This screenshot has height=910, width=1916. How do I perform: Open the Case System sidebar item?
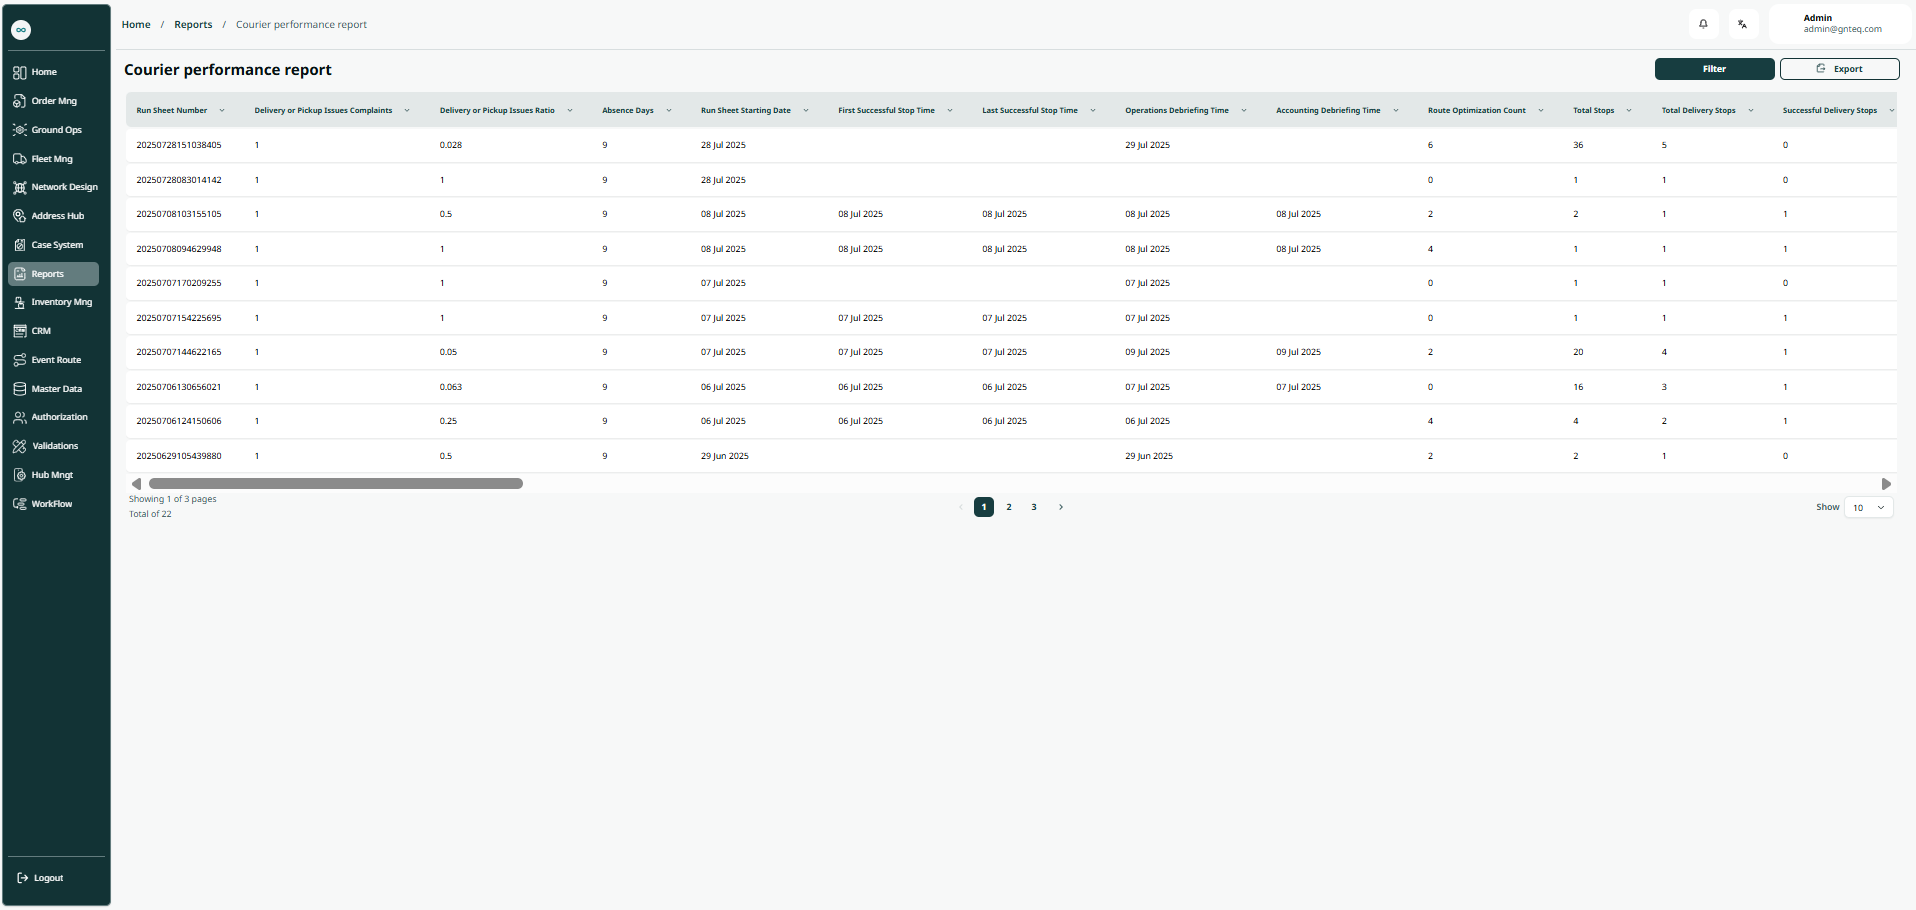click(x=20, y=245)
